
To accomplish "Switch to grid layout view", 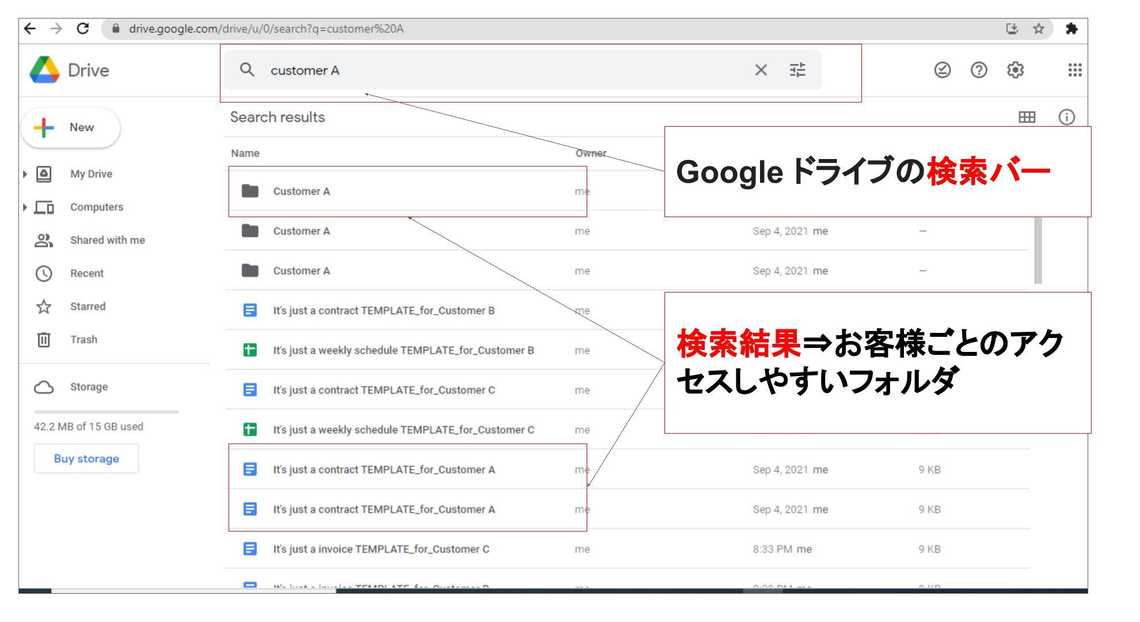I will (1027, 117).
